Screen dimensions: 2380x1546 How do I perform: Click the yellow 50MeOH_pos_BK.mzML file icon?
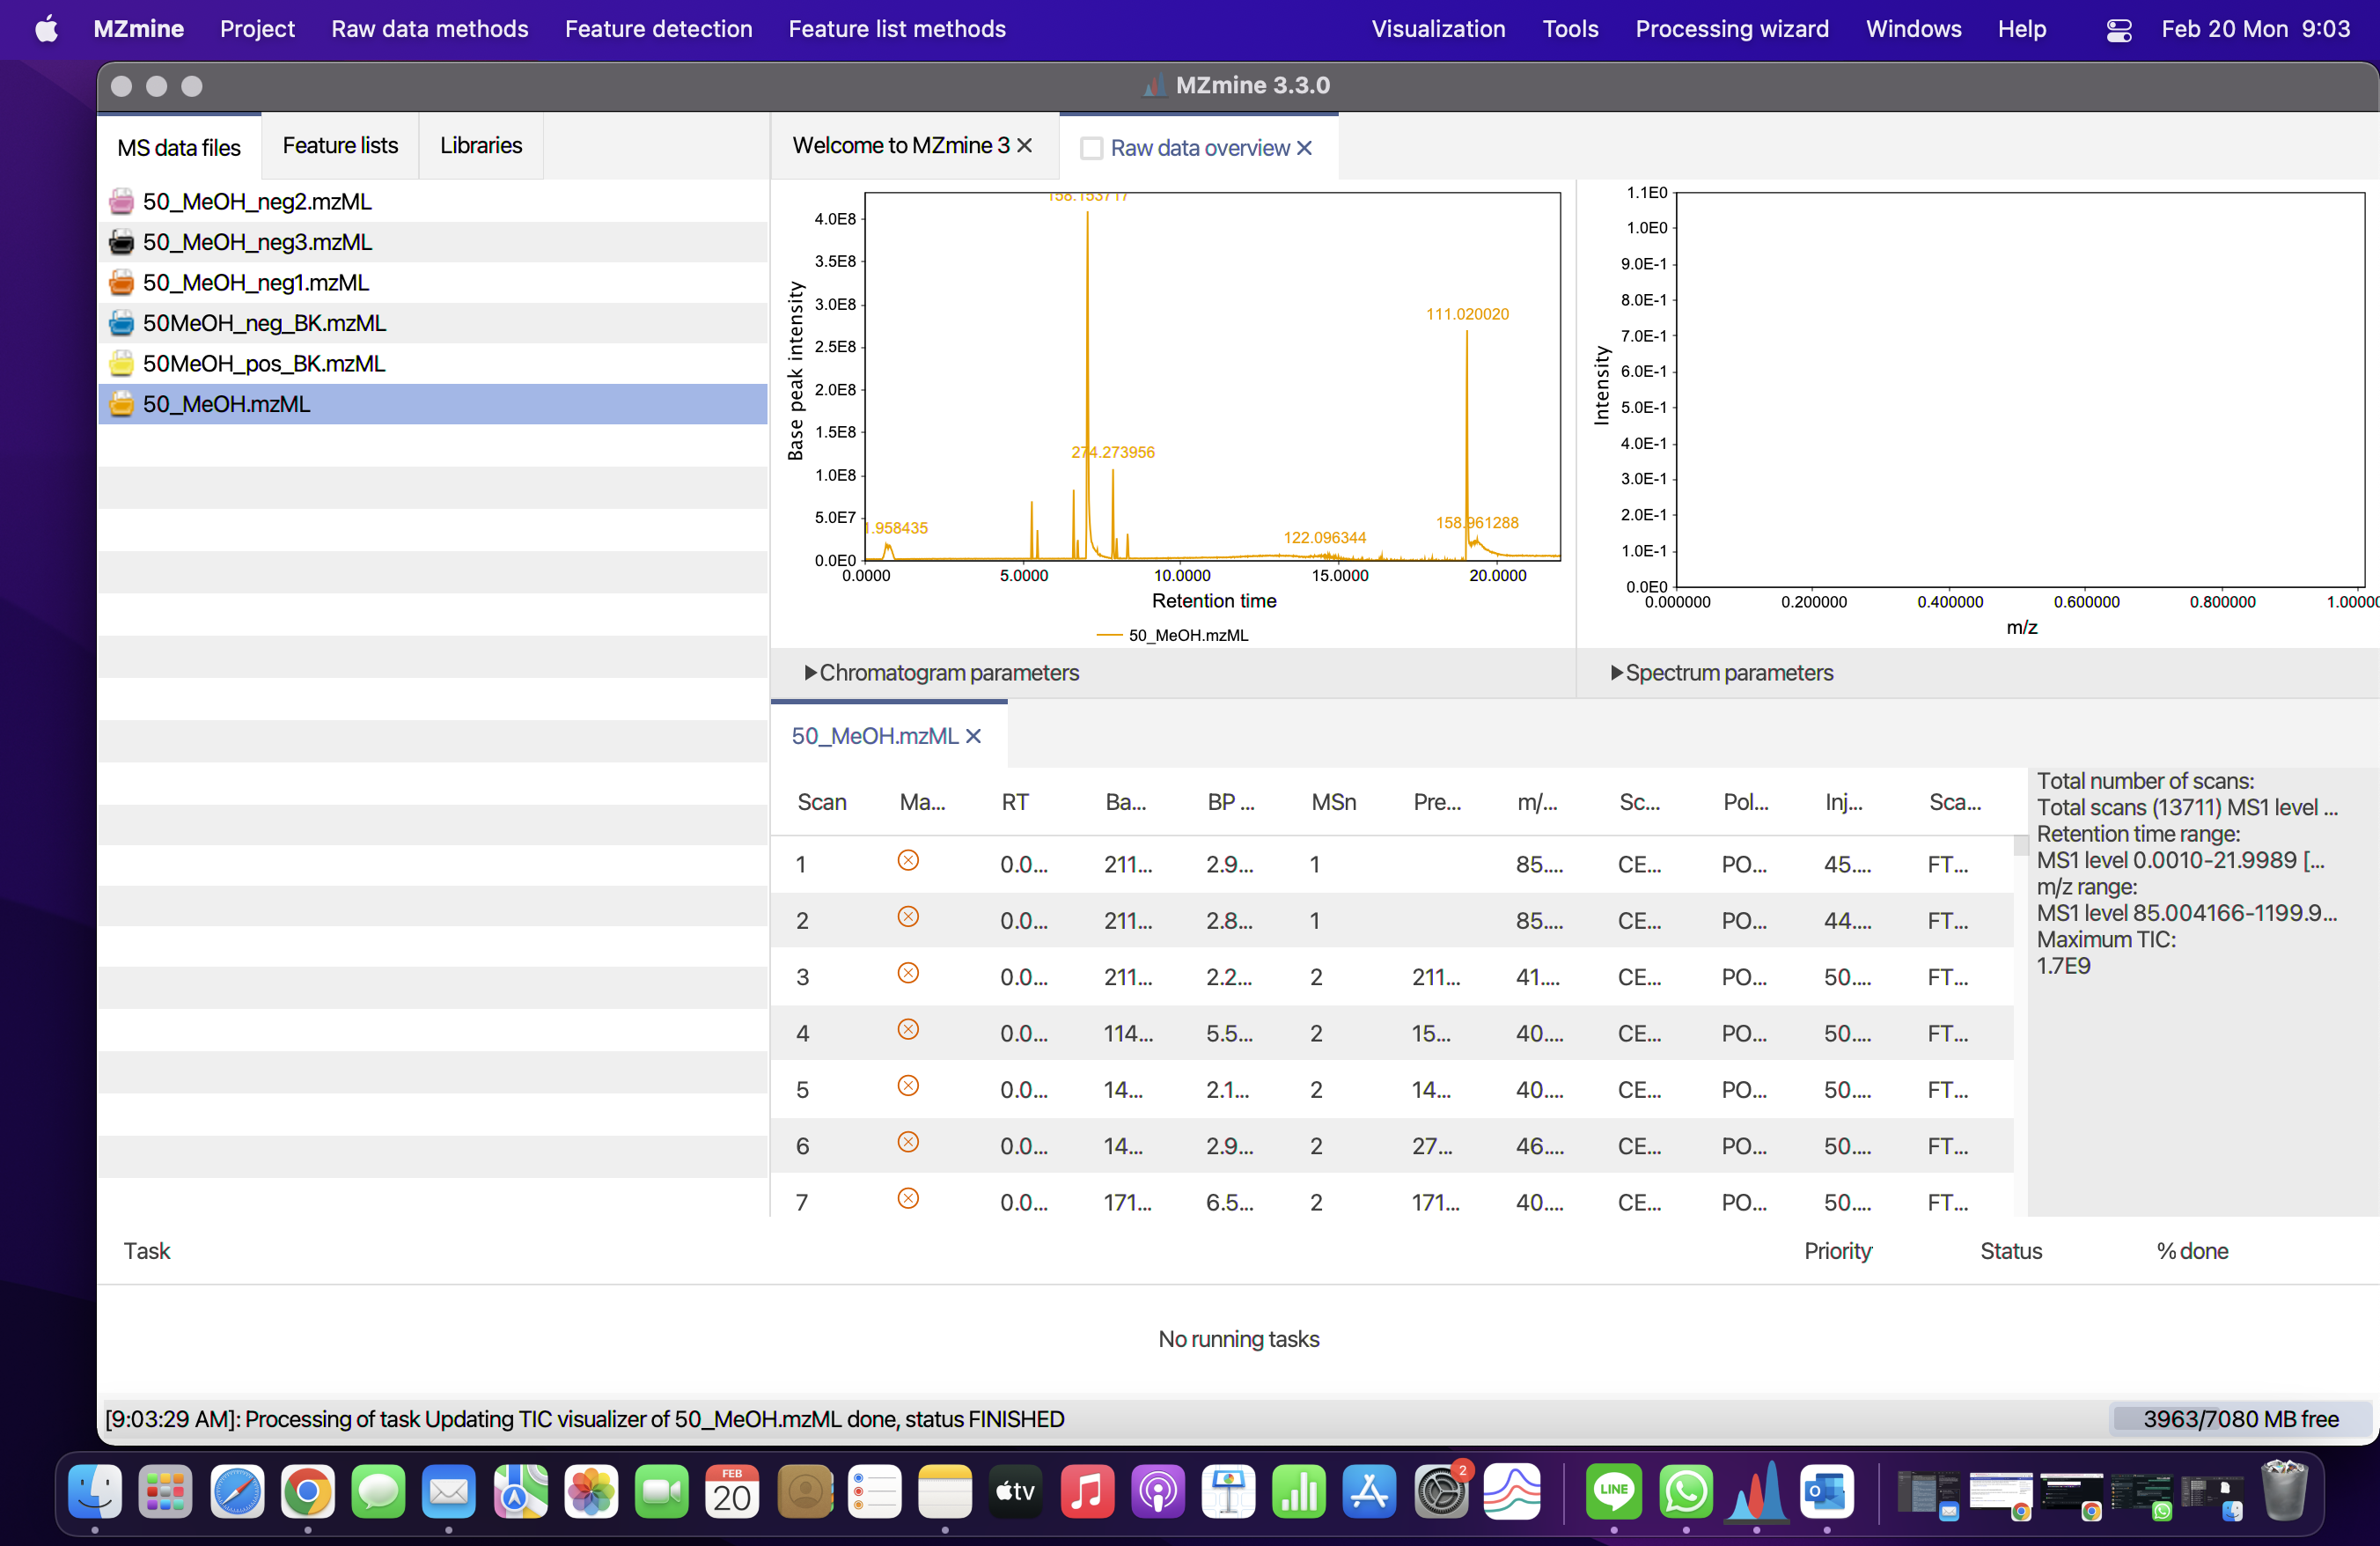121,364
